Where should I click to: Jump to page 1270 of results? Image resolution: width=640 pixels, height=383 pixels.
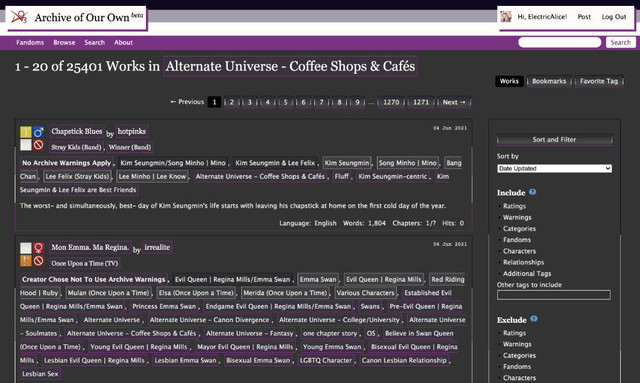click(x=391, y=102)
